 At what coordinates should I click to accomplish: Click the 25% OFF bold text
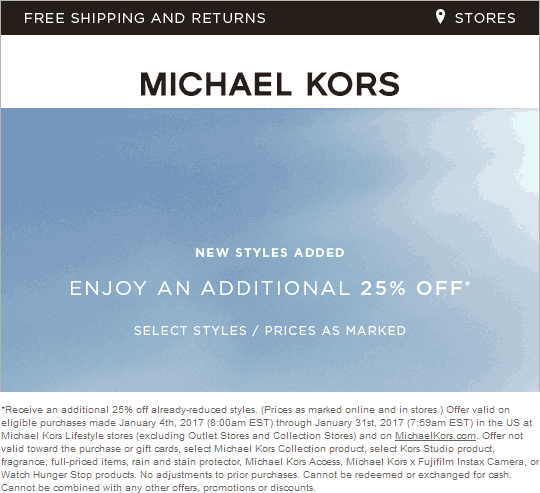412,288
